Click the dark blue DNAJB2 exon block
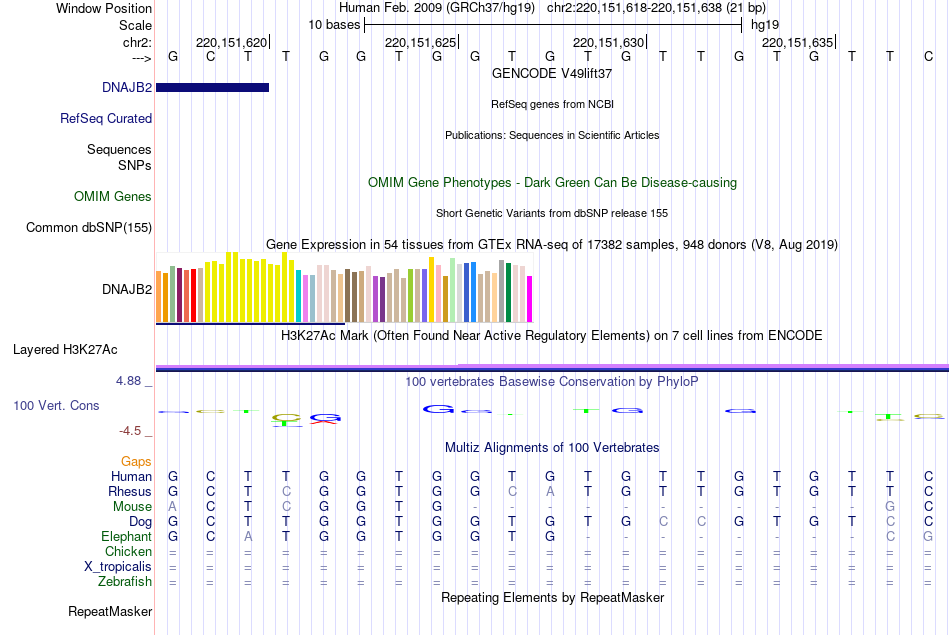The image size is (950, 635). (213, 88)
